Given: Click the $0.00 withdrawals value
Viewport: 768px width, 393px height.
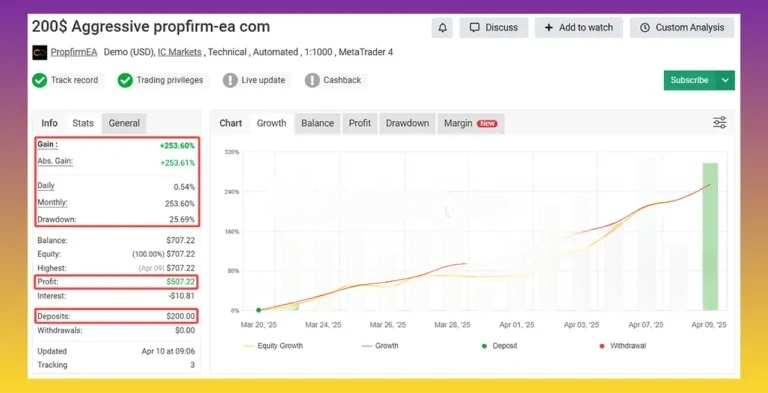Looking at the screenshot, I should click(x=185, y=330).
